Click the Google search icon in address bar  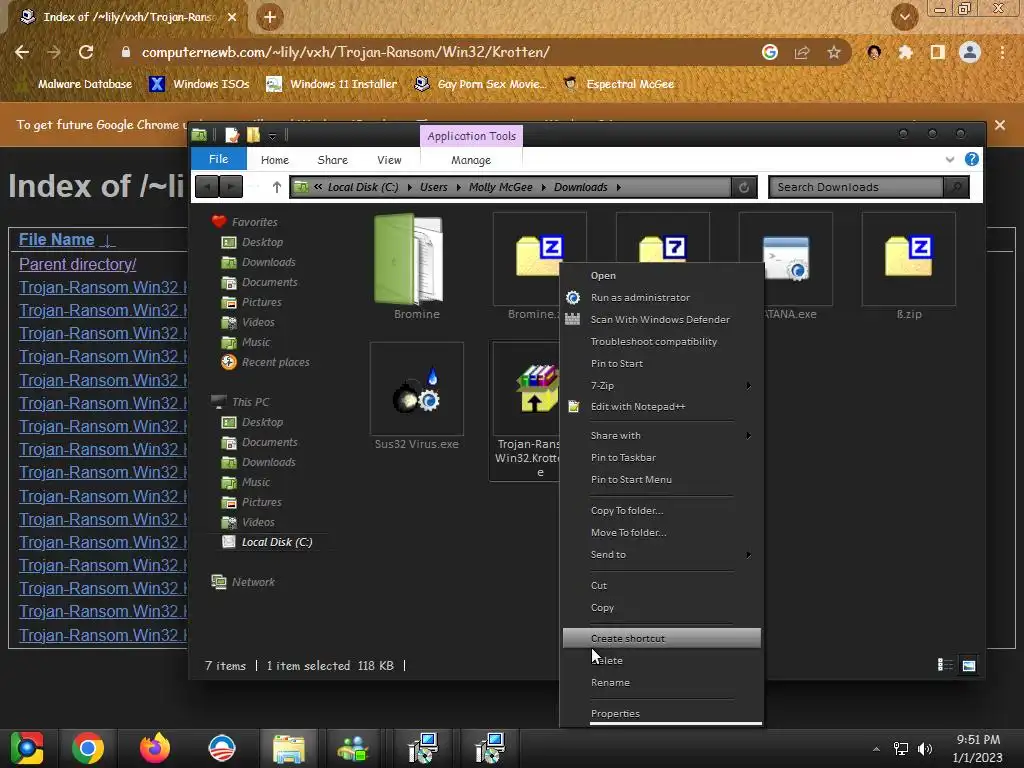770,52
